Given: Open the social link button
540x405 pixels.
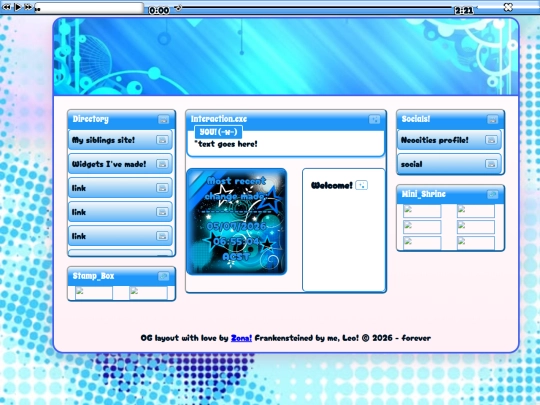Looking at the screenshot, I should (x=449, y=164).
